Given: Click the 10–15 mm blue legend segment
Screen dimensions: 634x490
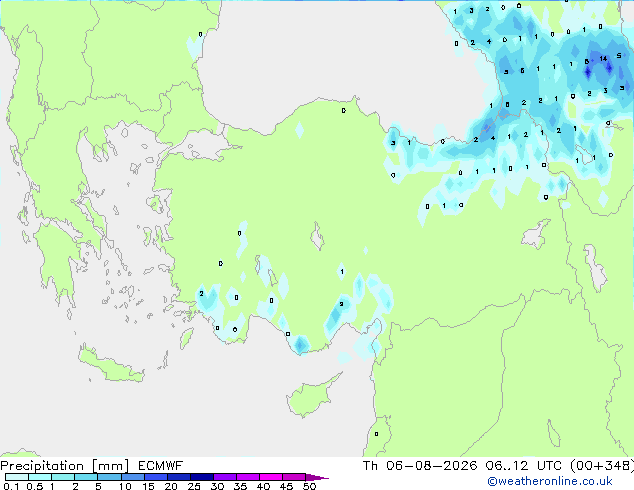Looking at the screenshot, I should [132, 477].
